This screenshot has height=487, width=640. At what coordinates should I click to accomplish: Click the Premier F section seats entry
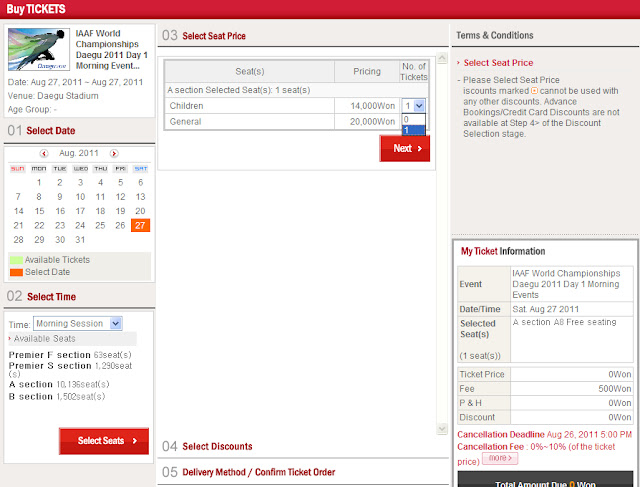(x=70, y=355)
